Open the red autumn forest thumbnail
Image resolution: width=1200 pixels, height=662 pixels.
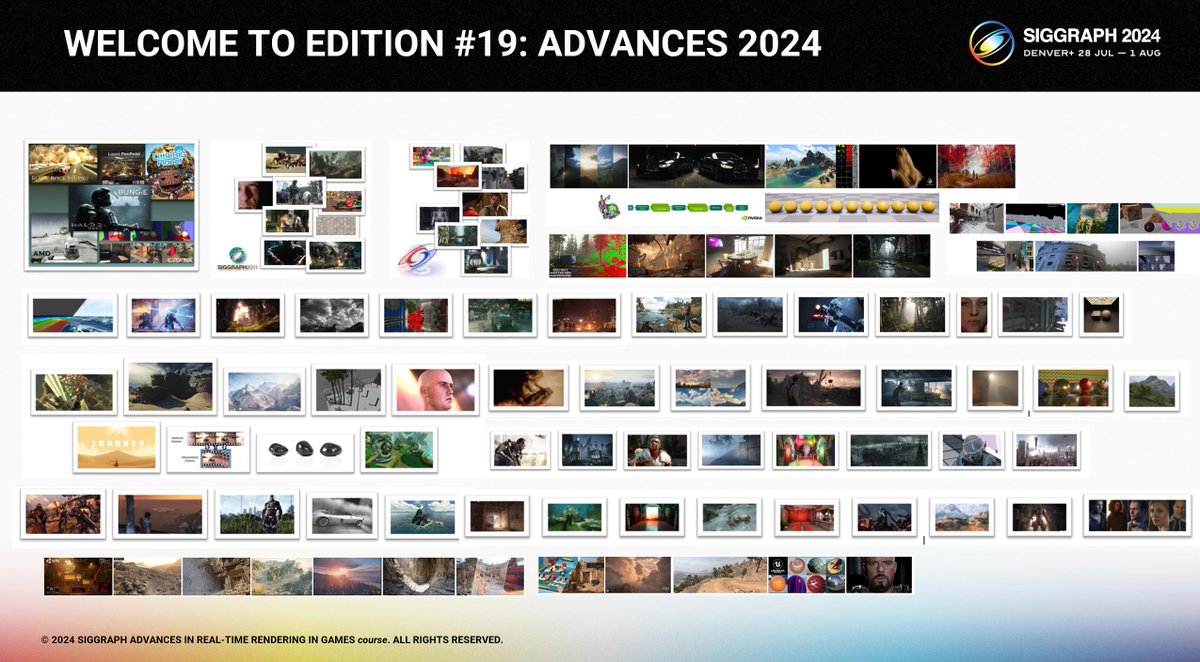tap(976, 166)
